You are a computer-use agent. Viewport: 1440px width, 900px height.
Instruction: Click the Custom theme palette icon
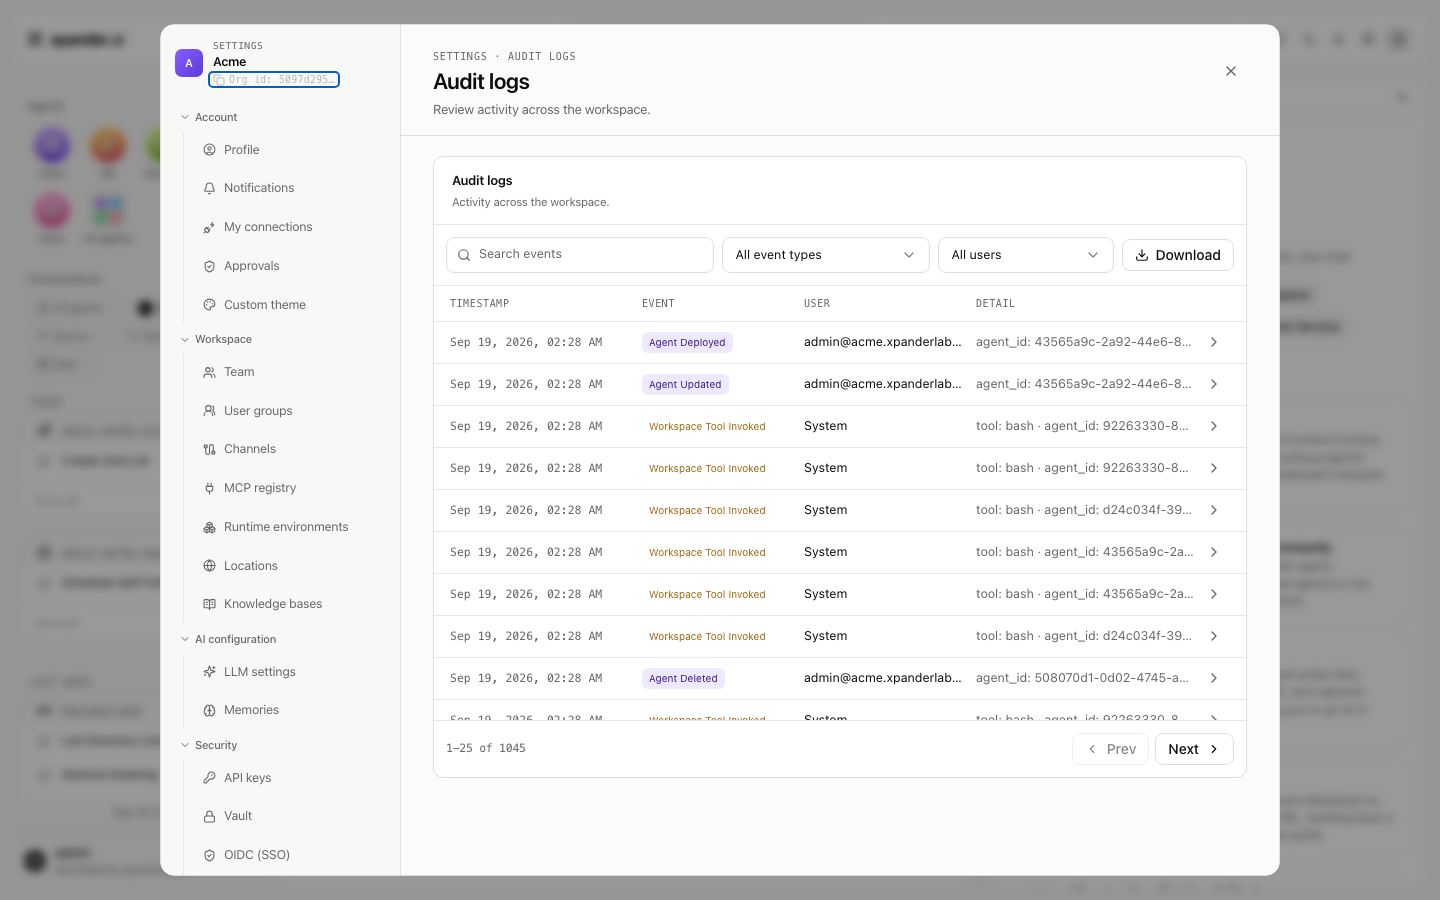[210, 305]
